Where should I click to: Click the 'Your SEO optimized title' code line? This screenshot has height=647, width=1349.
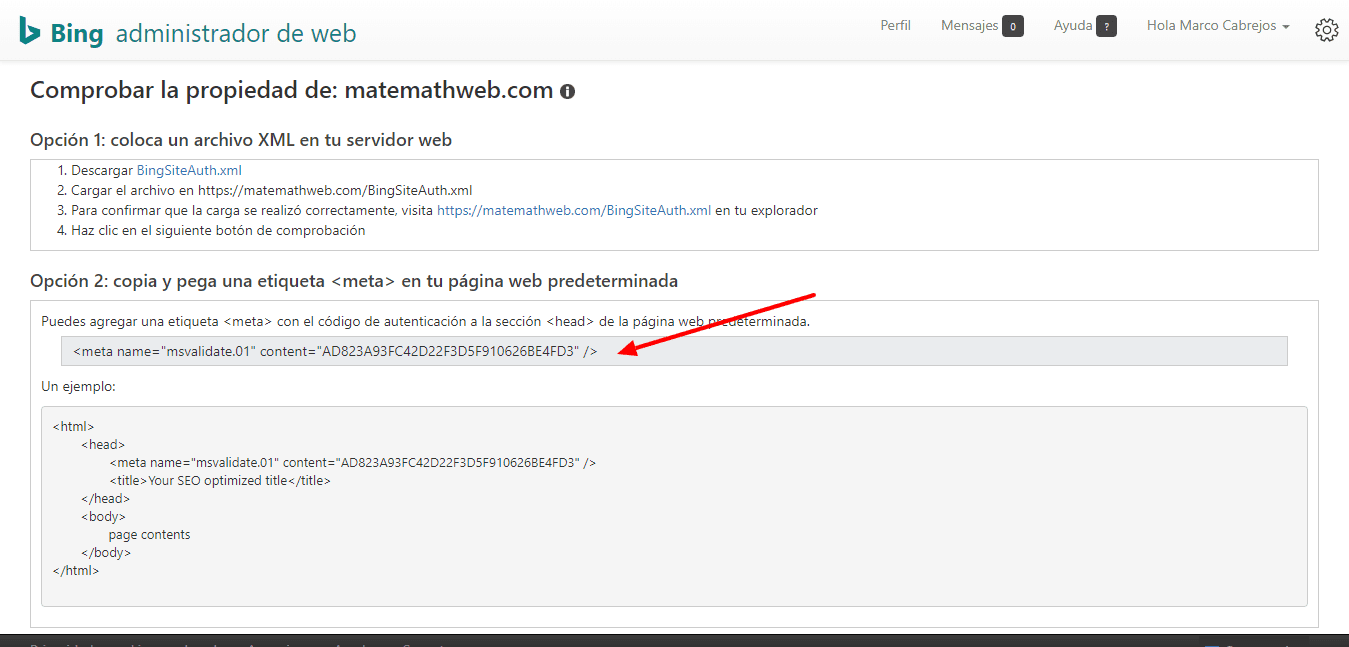point(220,481)
